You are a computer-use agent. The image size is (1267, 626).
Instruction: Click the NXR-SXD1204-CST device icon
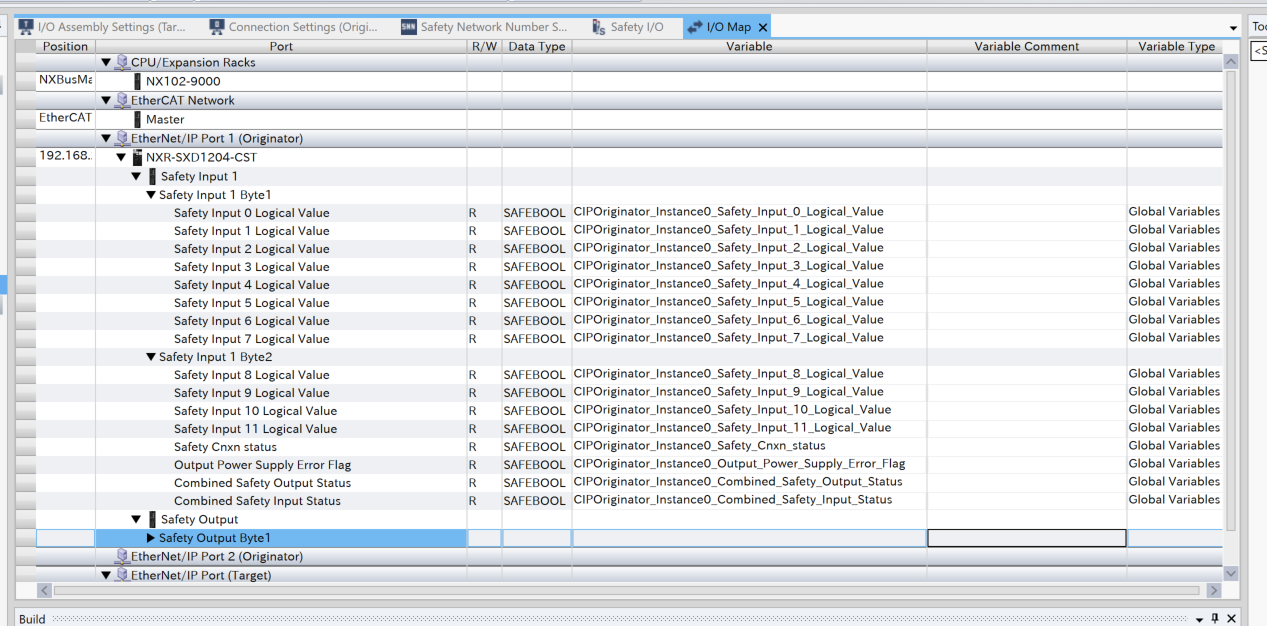click(x=137, y=158)
